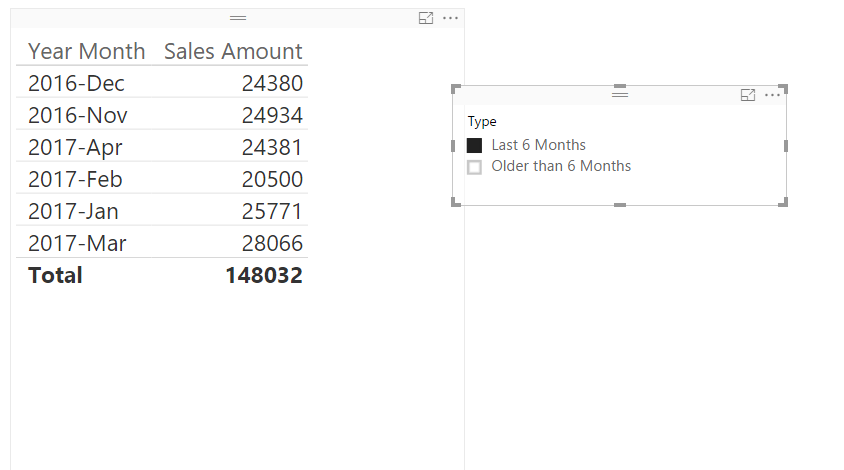844x470 pixels.
Task: Click the 24381 sales value
Action: click(272, 148)
